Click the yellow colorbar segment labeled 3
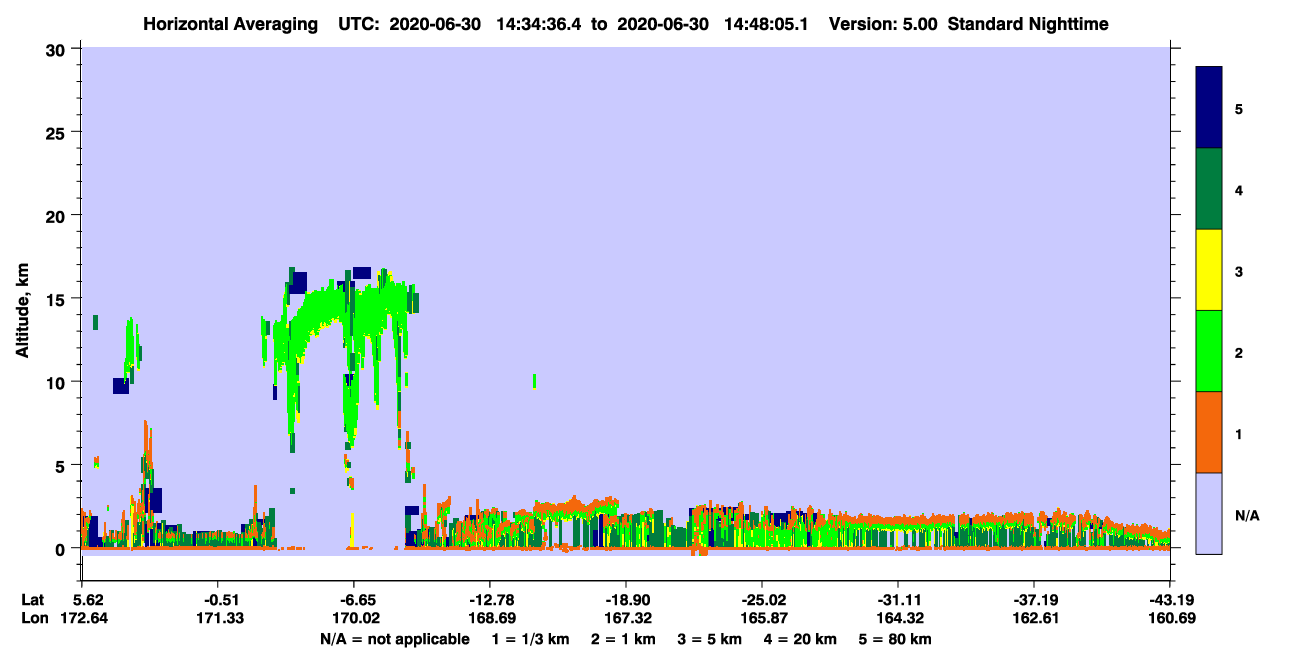This screenshot has height=667, width=1300. click(x=1209, y=270)
